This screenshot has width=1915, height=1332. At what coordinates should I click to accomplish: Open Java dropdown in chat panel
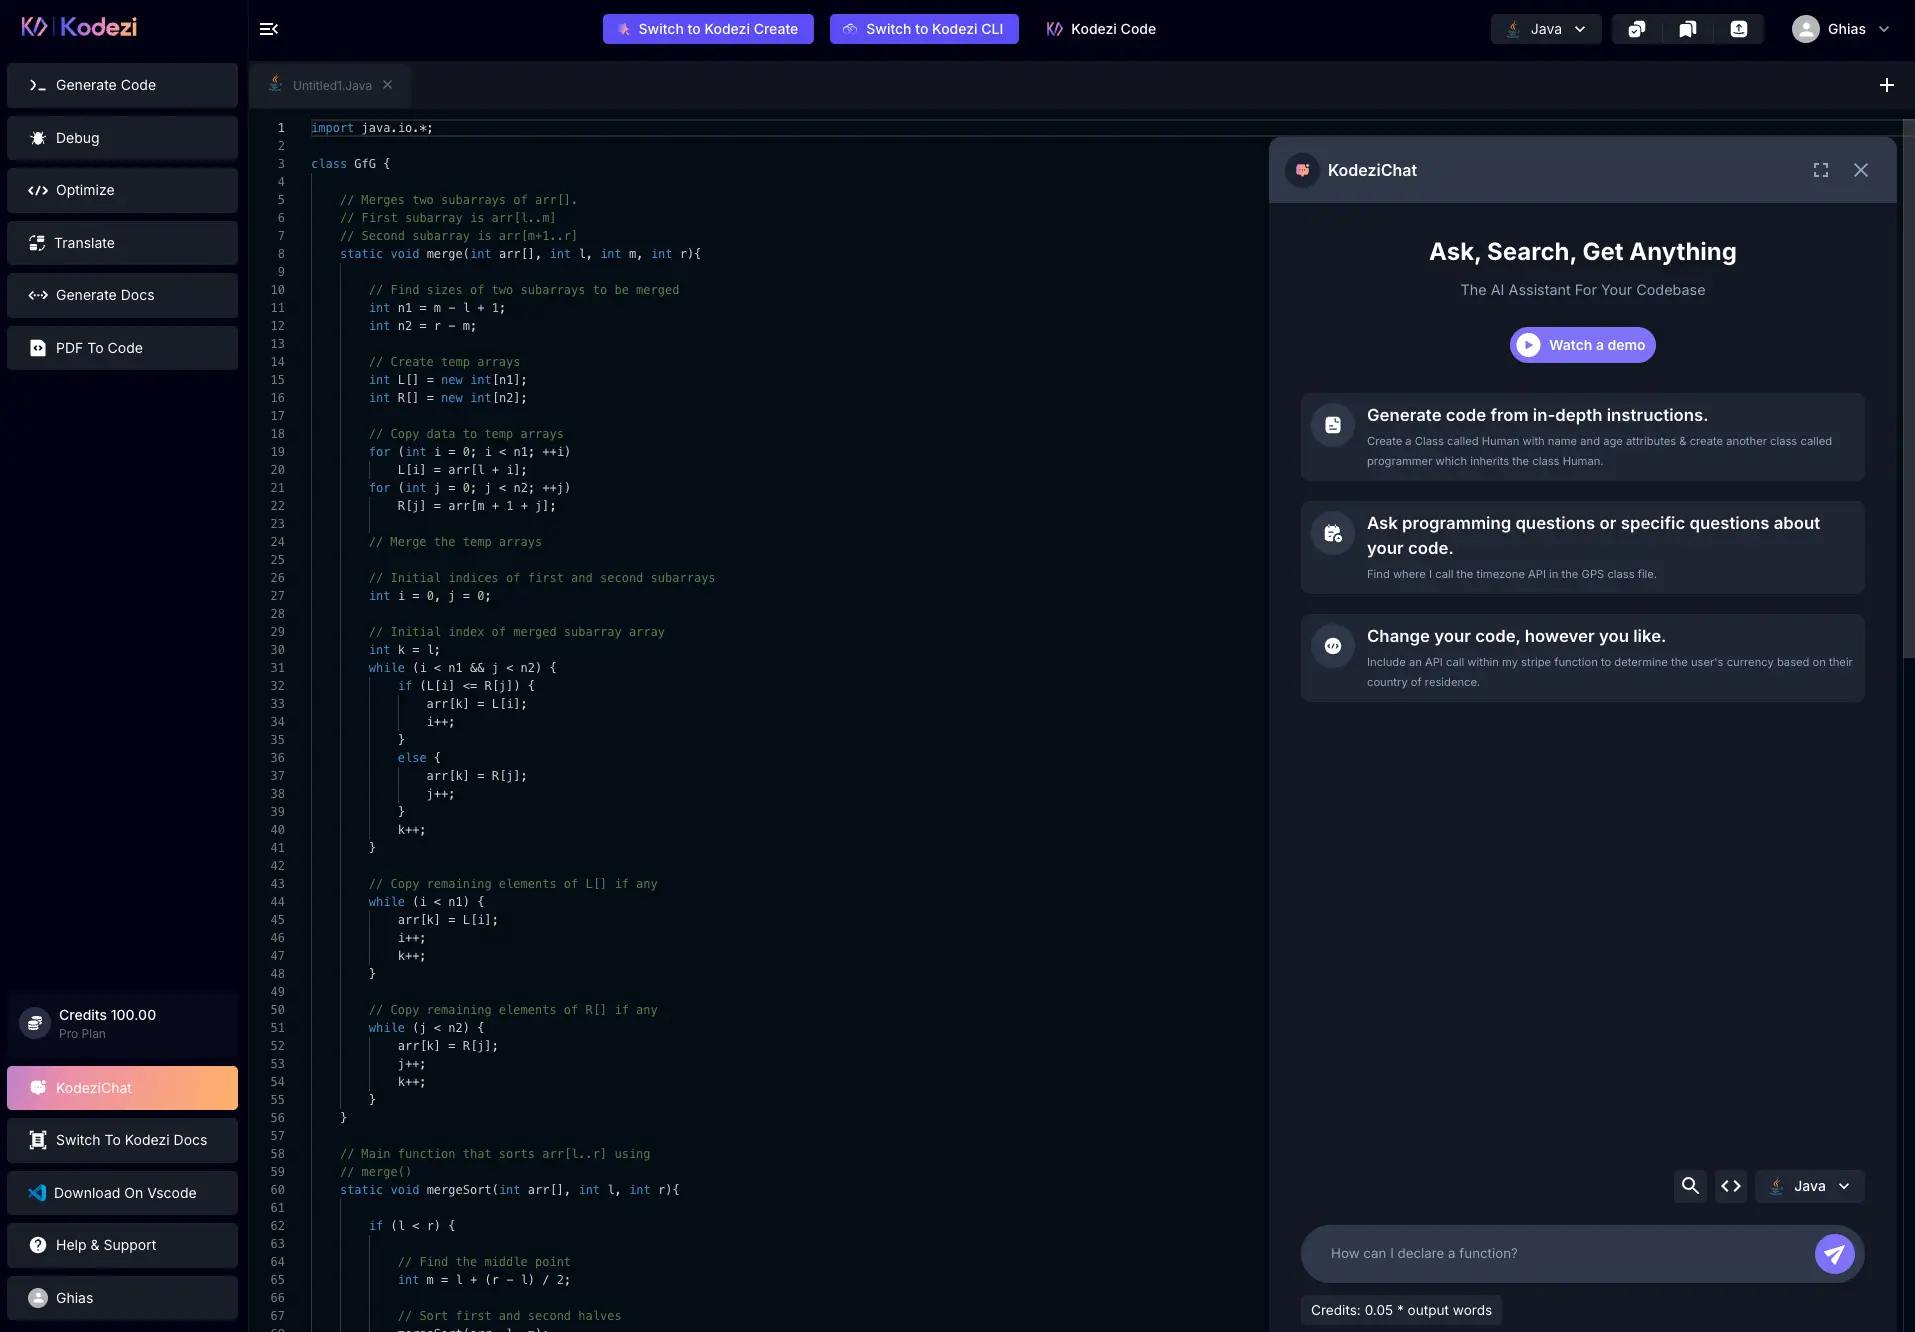coord(1810,1186)
